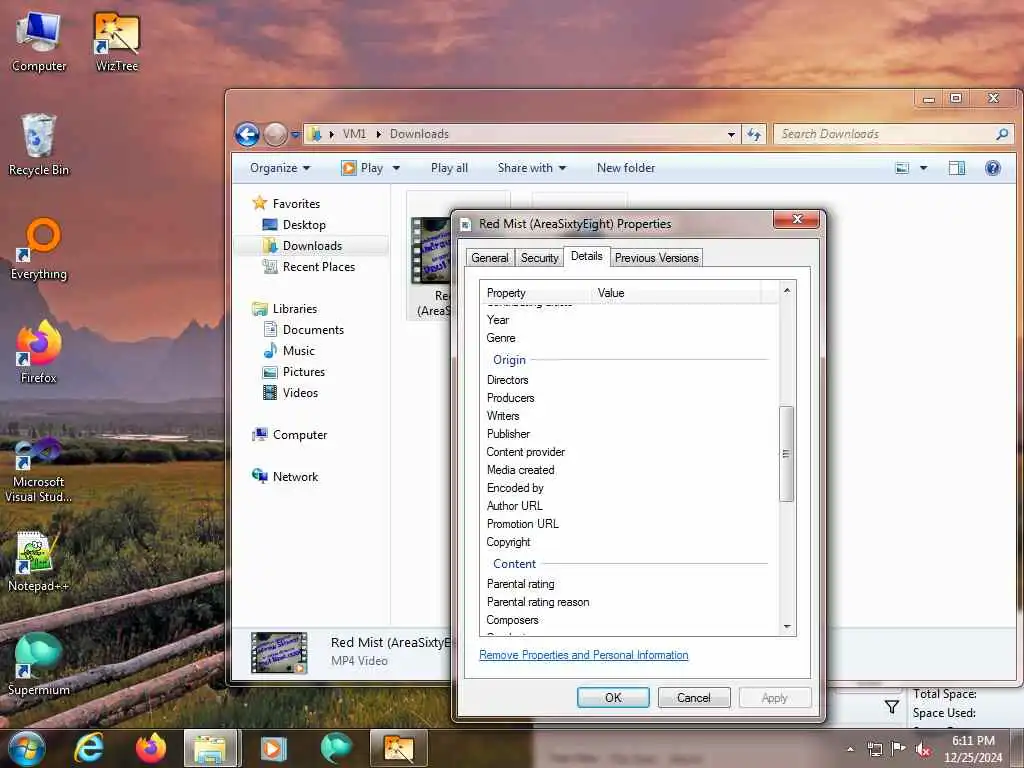1024x768 pixels.
Task: Click OK in the Properties dialog
Action: (613, 697)
